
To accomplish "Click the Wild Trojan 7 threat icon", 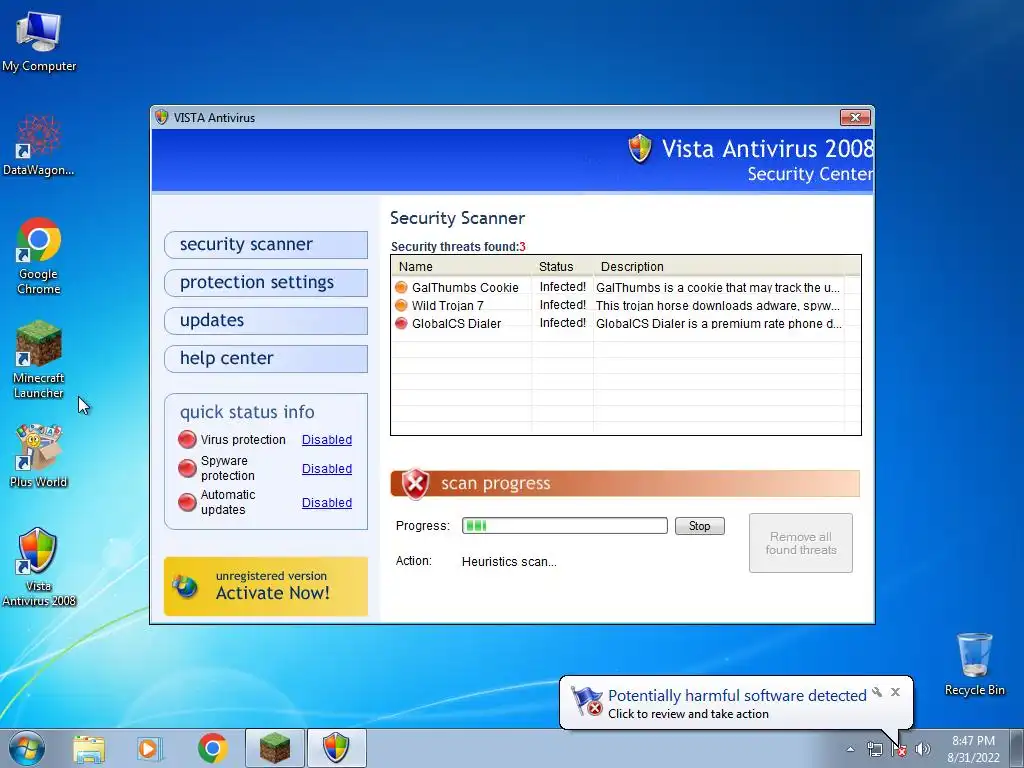I will [401, 305].
